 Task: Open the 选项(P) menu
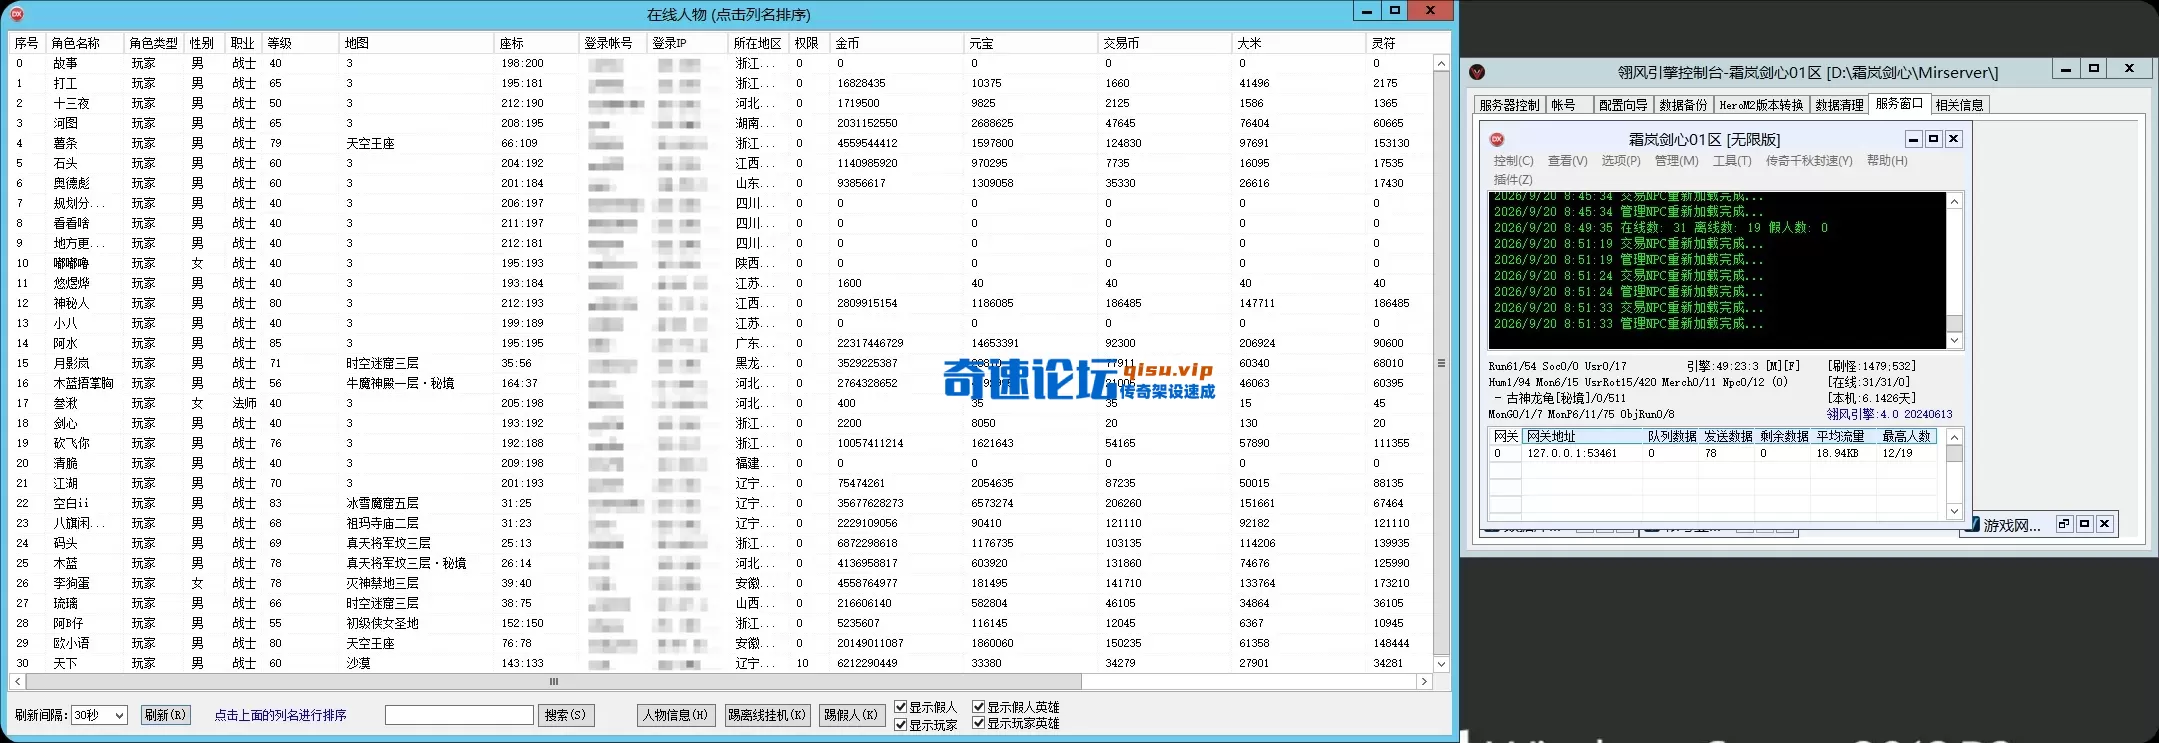point(1621,160)
